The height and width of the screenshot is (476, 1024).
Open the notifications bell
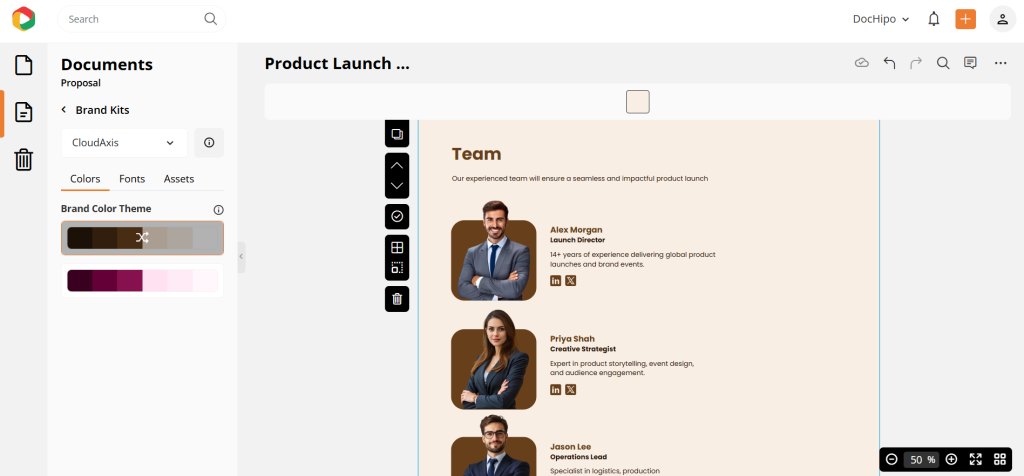tap(934, 19)
